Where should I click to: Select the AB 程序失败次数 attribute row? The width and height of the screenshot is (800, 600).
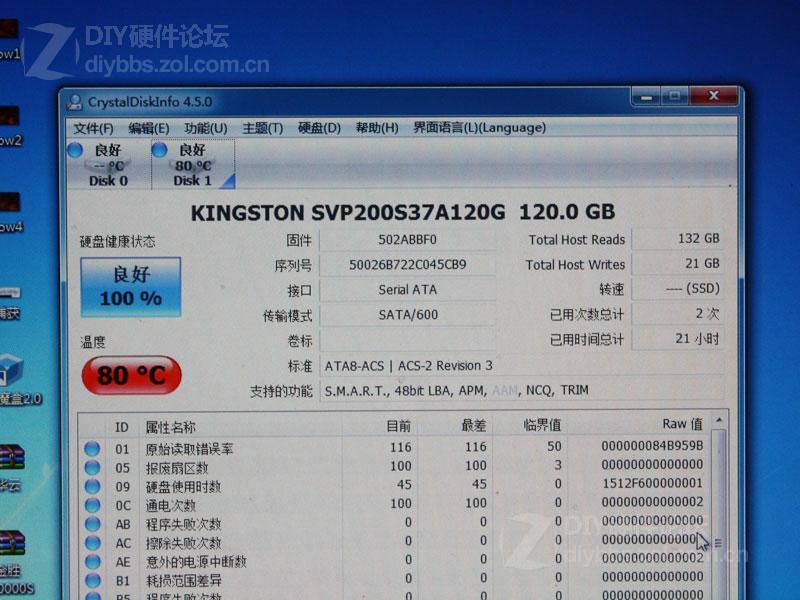point(394,523)
